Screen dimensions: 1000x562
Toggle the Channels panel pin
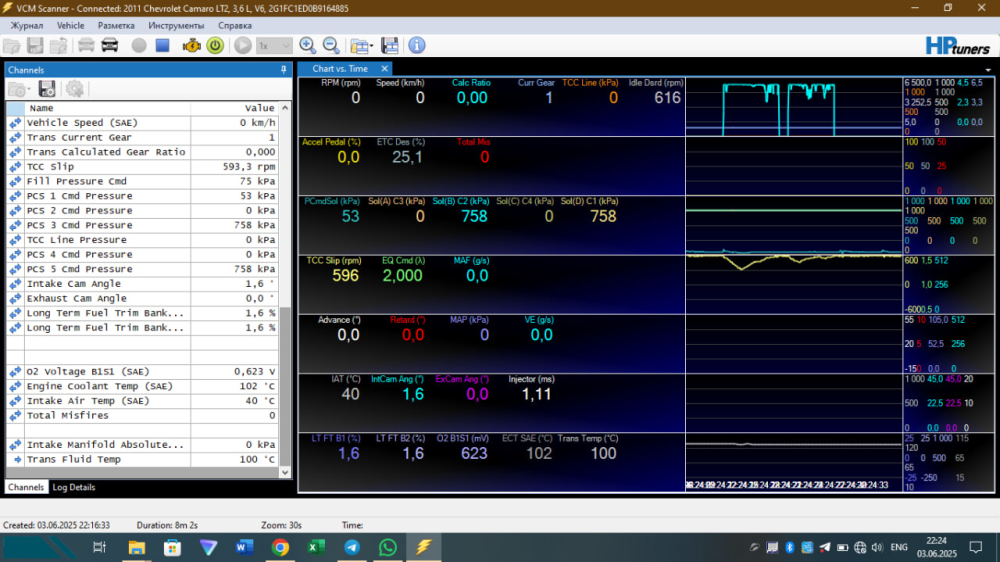click(x=284, y=69)
